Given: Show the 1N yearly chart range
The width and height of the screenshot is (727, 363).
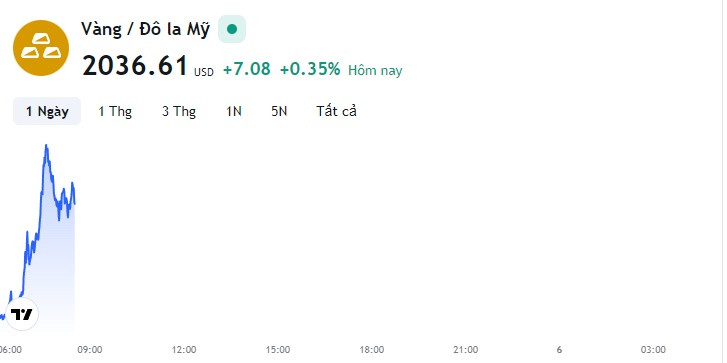Looking at the screenshot, I should pos(234,111).
